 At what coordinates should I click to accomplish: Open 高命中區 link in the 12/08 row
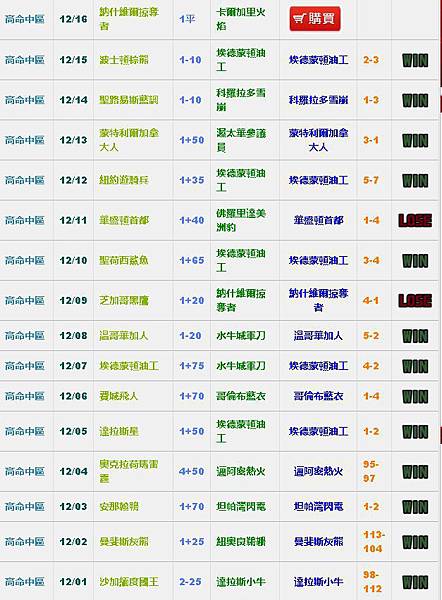(x=24, y=336)
